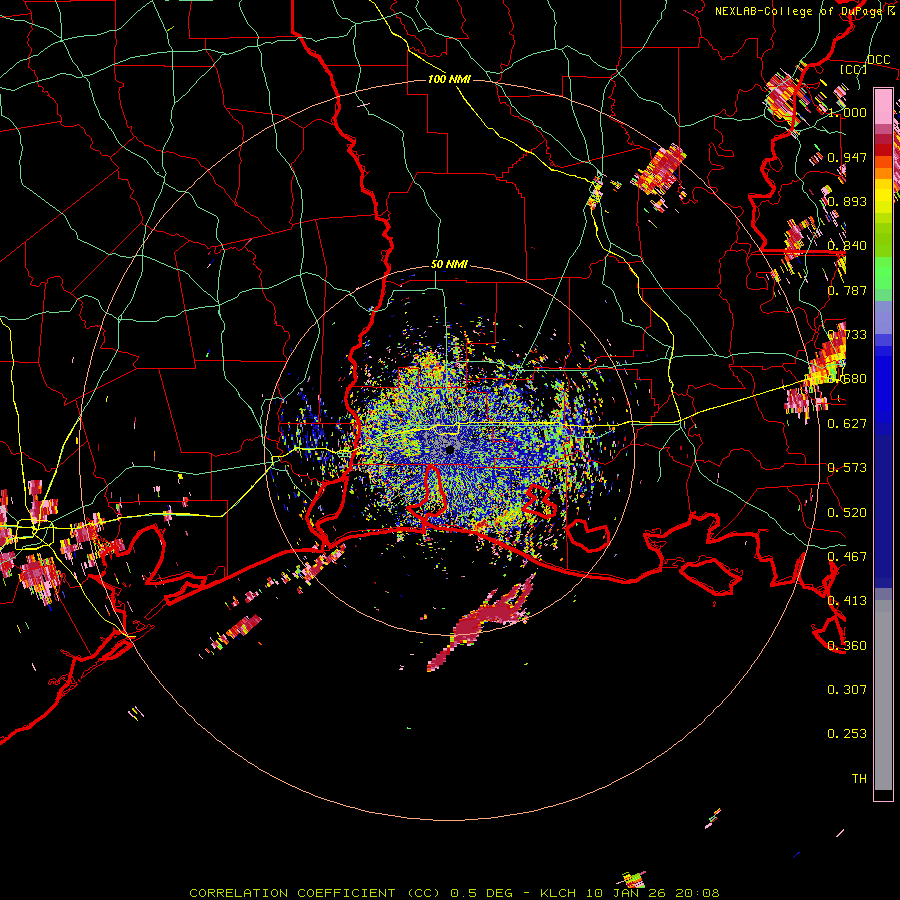Click the 0.307 scale value
The height and width of the screenshot is (900, 900).
click(847, 690)
